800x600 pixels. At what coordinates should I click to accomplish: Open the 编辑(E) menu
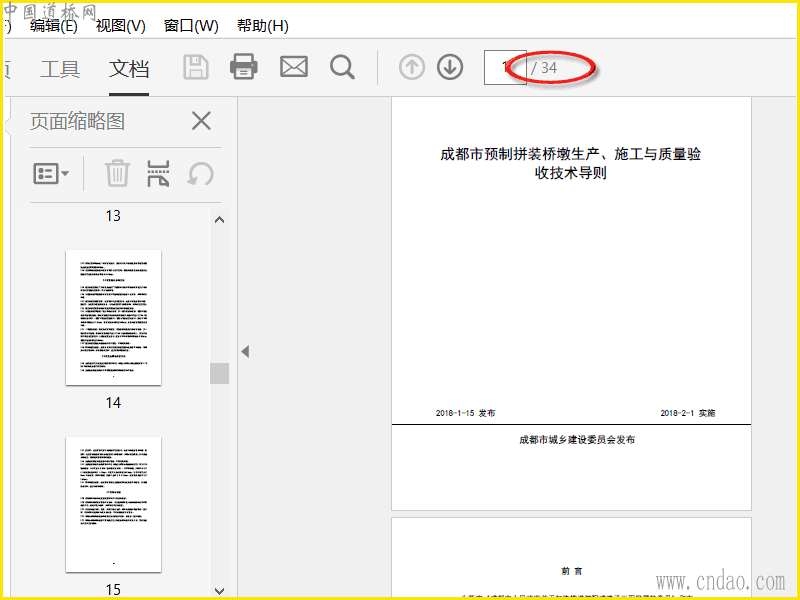[x=54, y=26]
